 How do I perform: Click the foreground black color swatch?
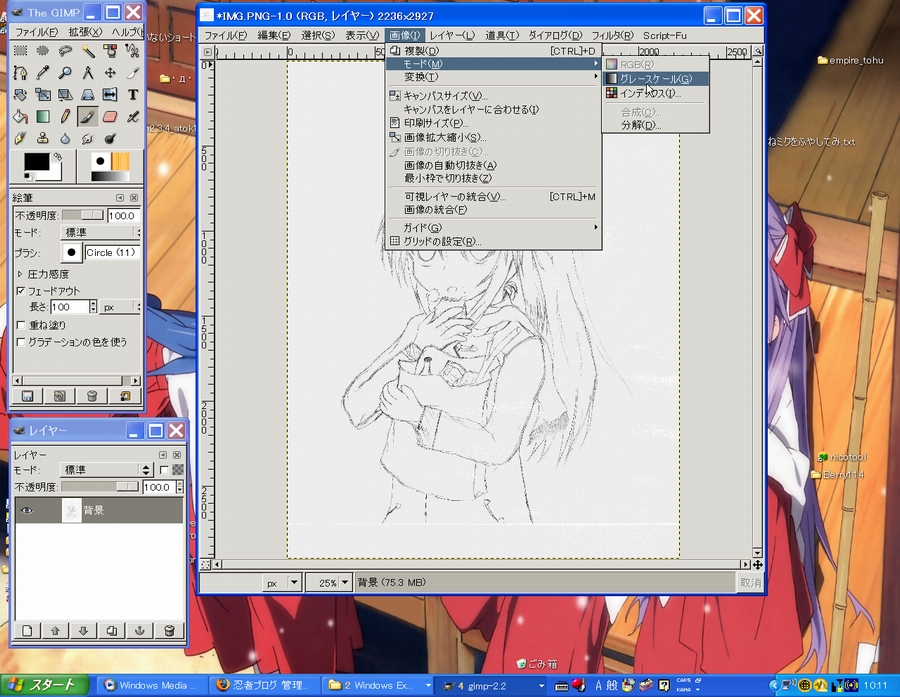point(36,162)
